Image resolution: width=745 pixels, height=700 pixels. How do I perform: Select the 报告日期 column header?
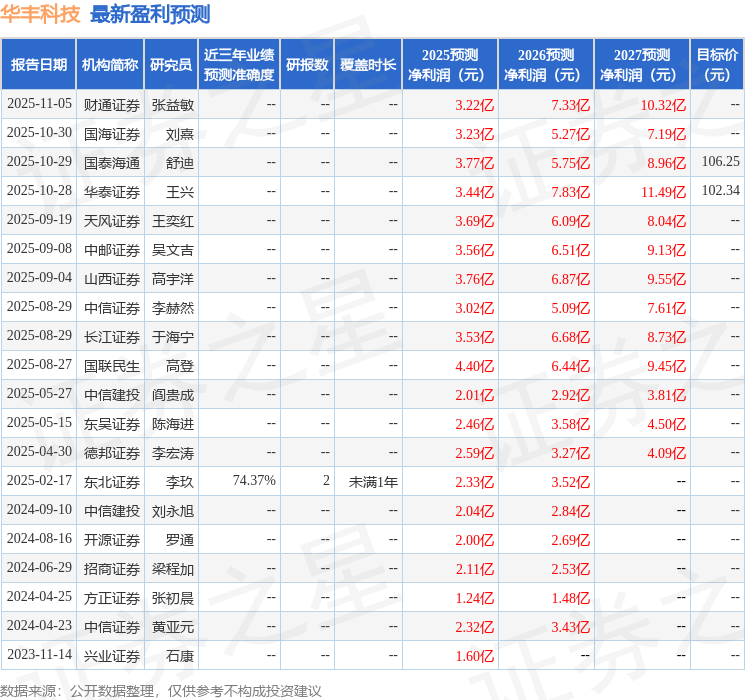(38, 65)
